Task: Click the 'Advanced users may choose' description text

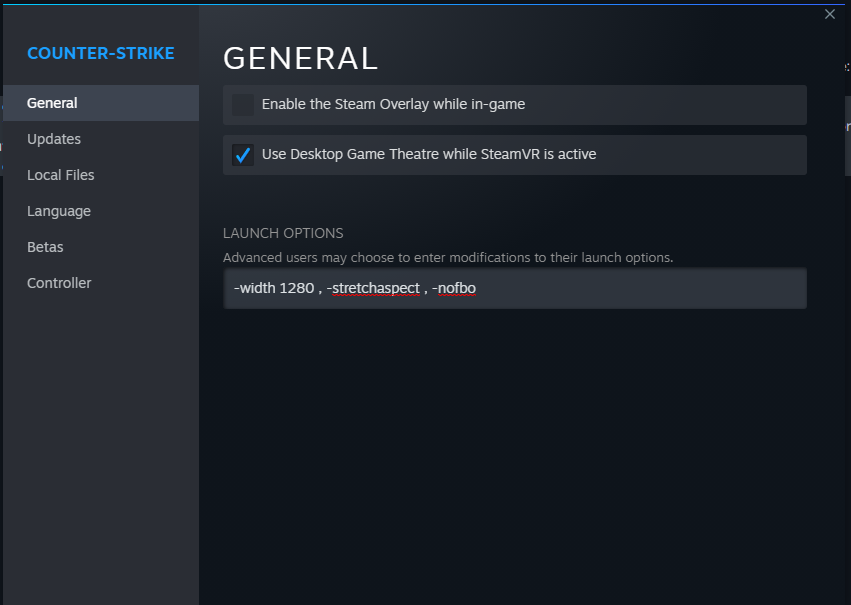Action: [448, 258]
